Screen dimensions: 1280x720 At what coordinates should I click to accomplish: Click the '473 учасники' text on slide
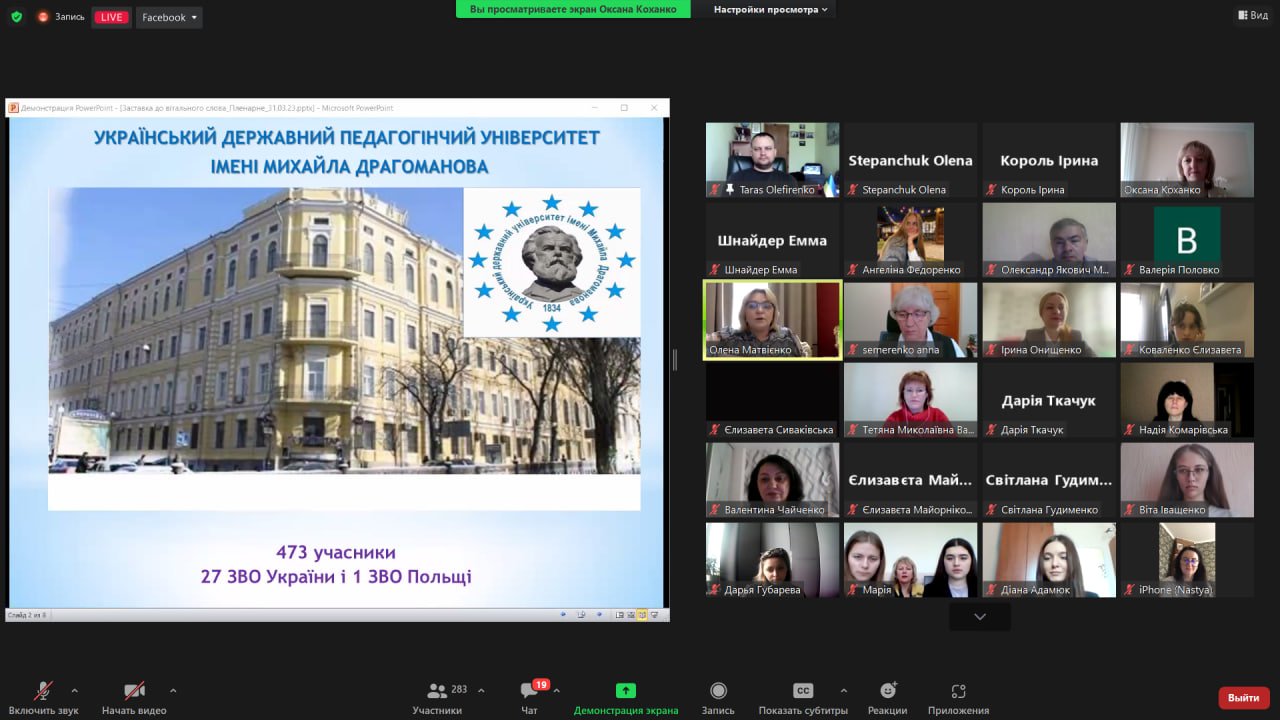pyautogui.click(x=336, y=552)
